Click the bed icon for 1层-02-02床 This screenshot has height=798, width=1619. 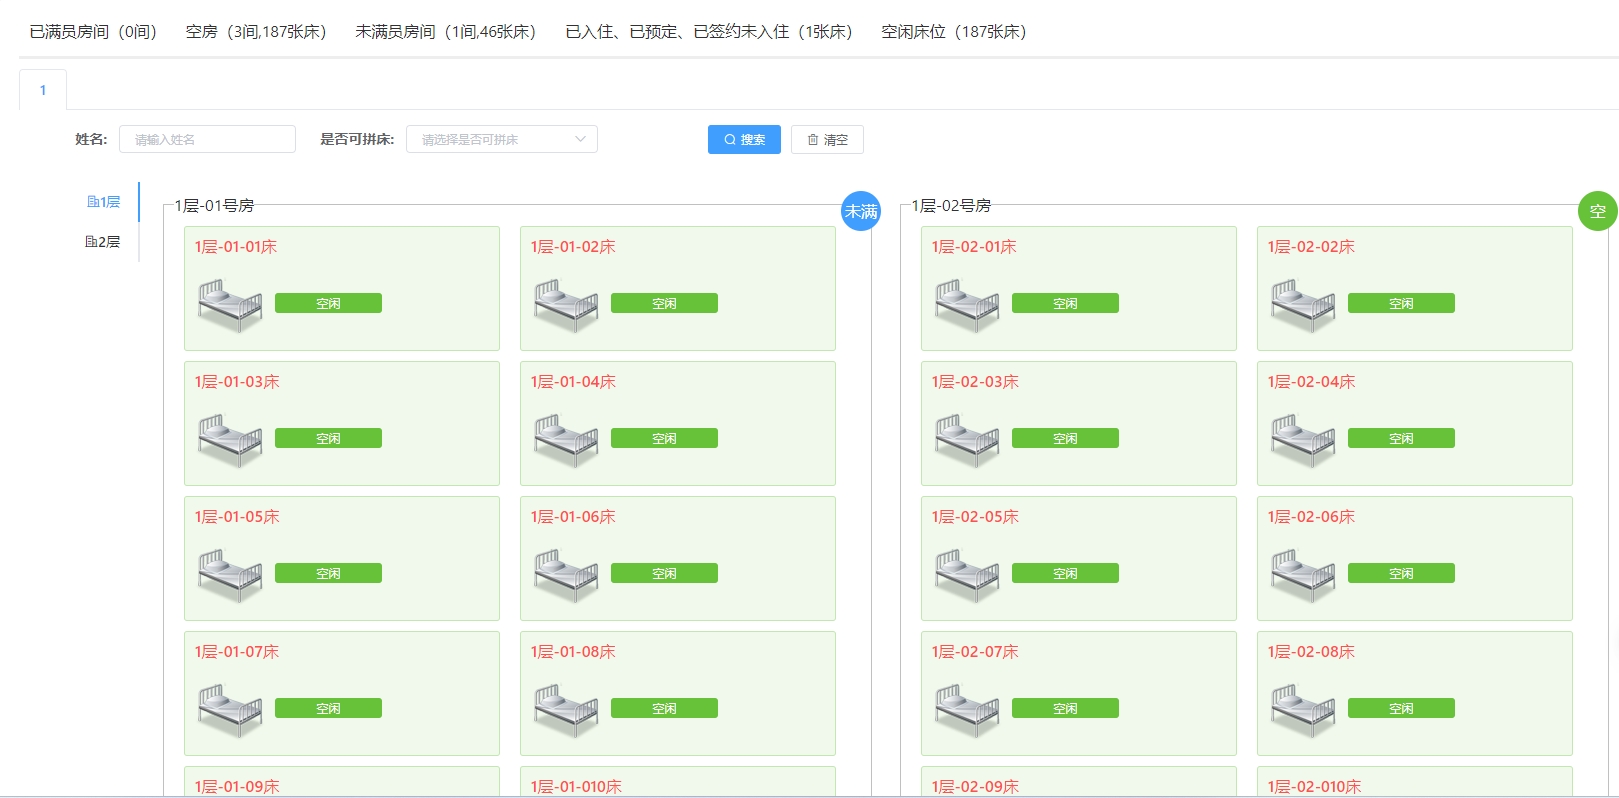pyautogui.click(x=1303, y=304)
